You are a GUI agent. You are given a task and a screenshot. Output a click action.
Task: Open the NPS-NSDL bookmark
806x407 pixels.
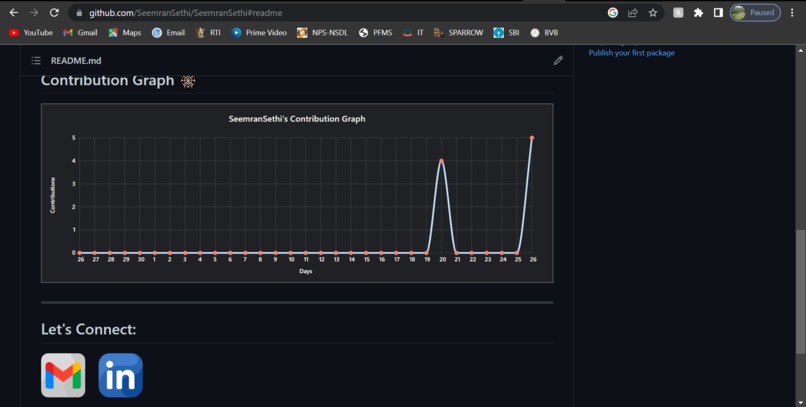pos(323,32)
